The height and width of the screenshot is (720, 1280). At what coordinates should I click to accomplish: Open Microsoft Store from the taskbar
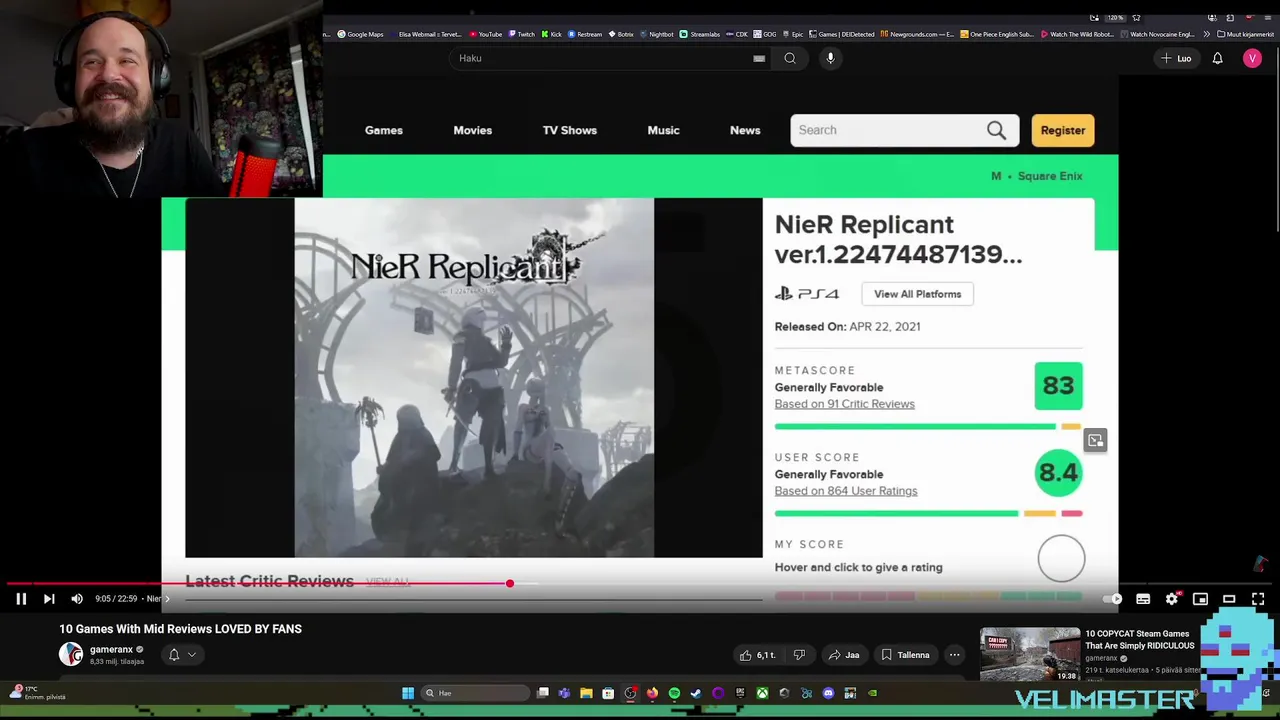(x=608, y=693)
